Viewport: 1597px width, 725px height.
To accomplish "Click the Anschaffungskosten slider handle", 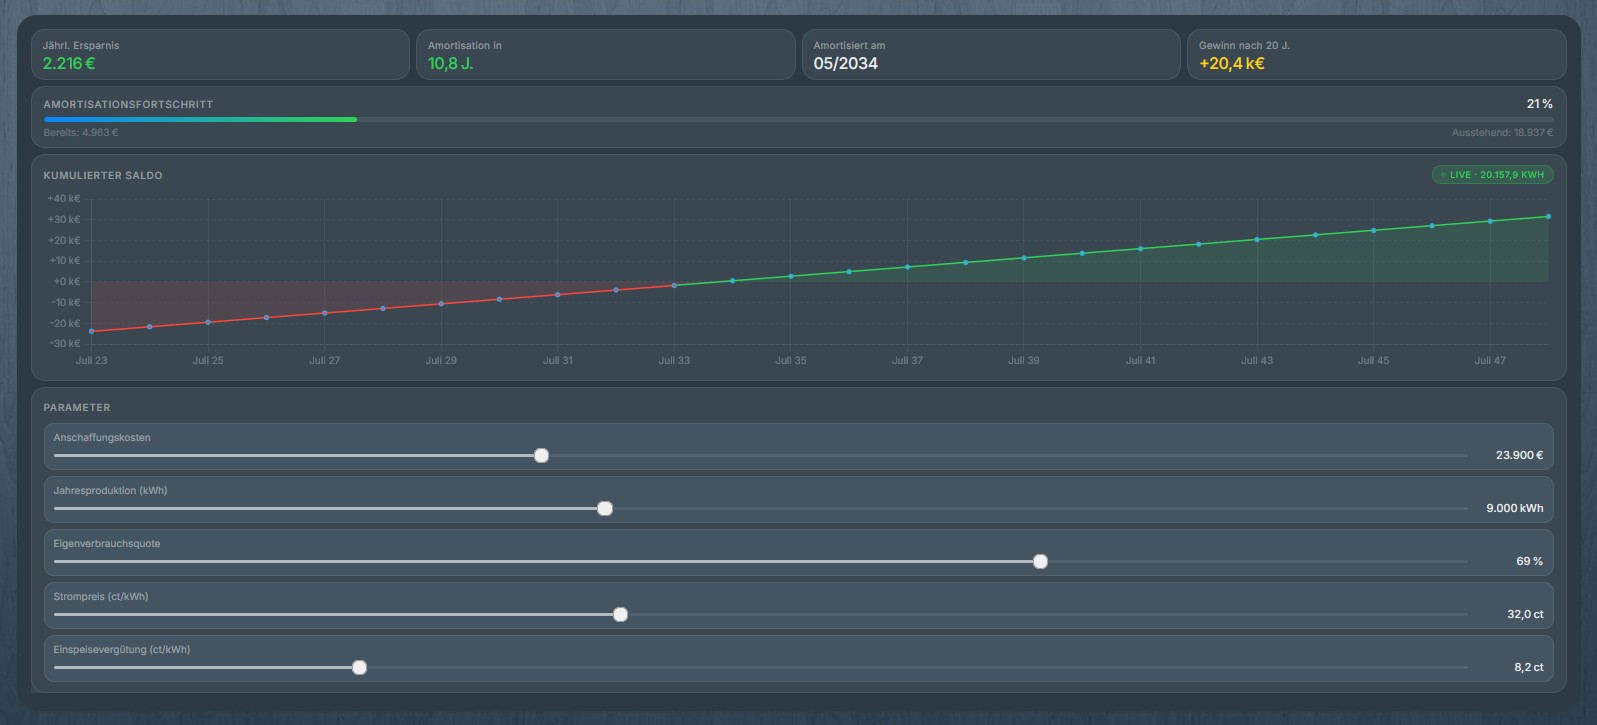I will coord(541,456).
